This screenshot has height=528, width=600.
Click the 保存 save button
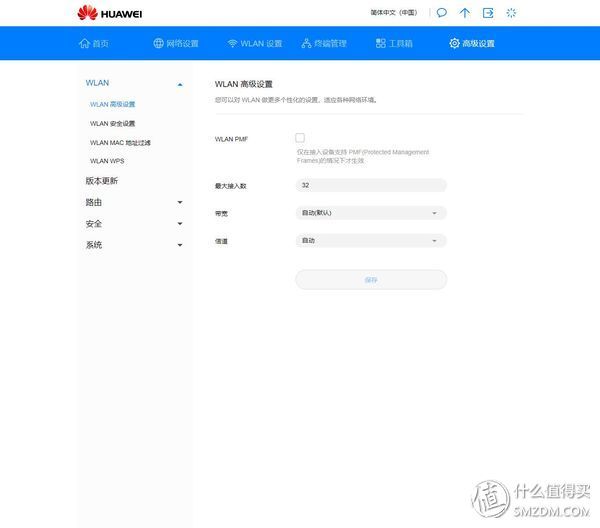(371, 280)
